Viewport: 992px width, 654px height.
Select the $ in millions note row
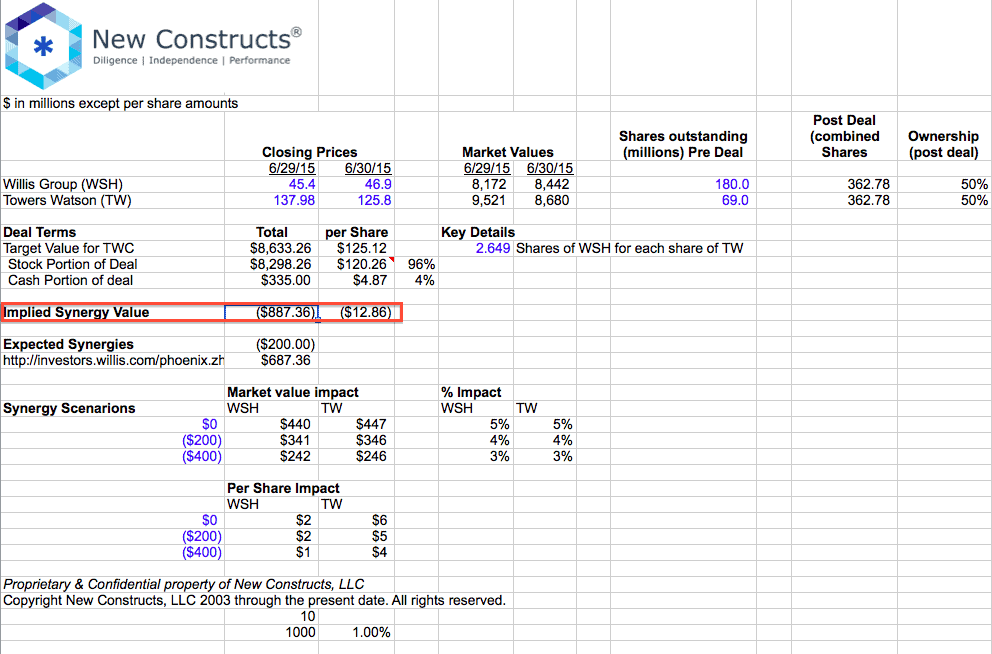coord(120,103)
